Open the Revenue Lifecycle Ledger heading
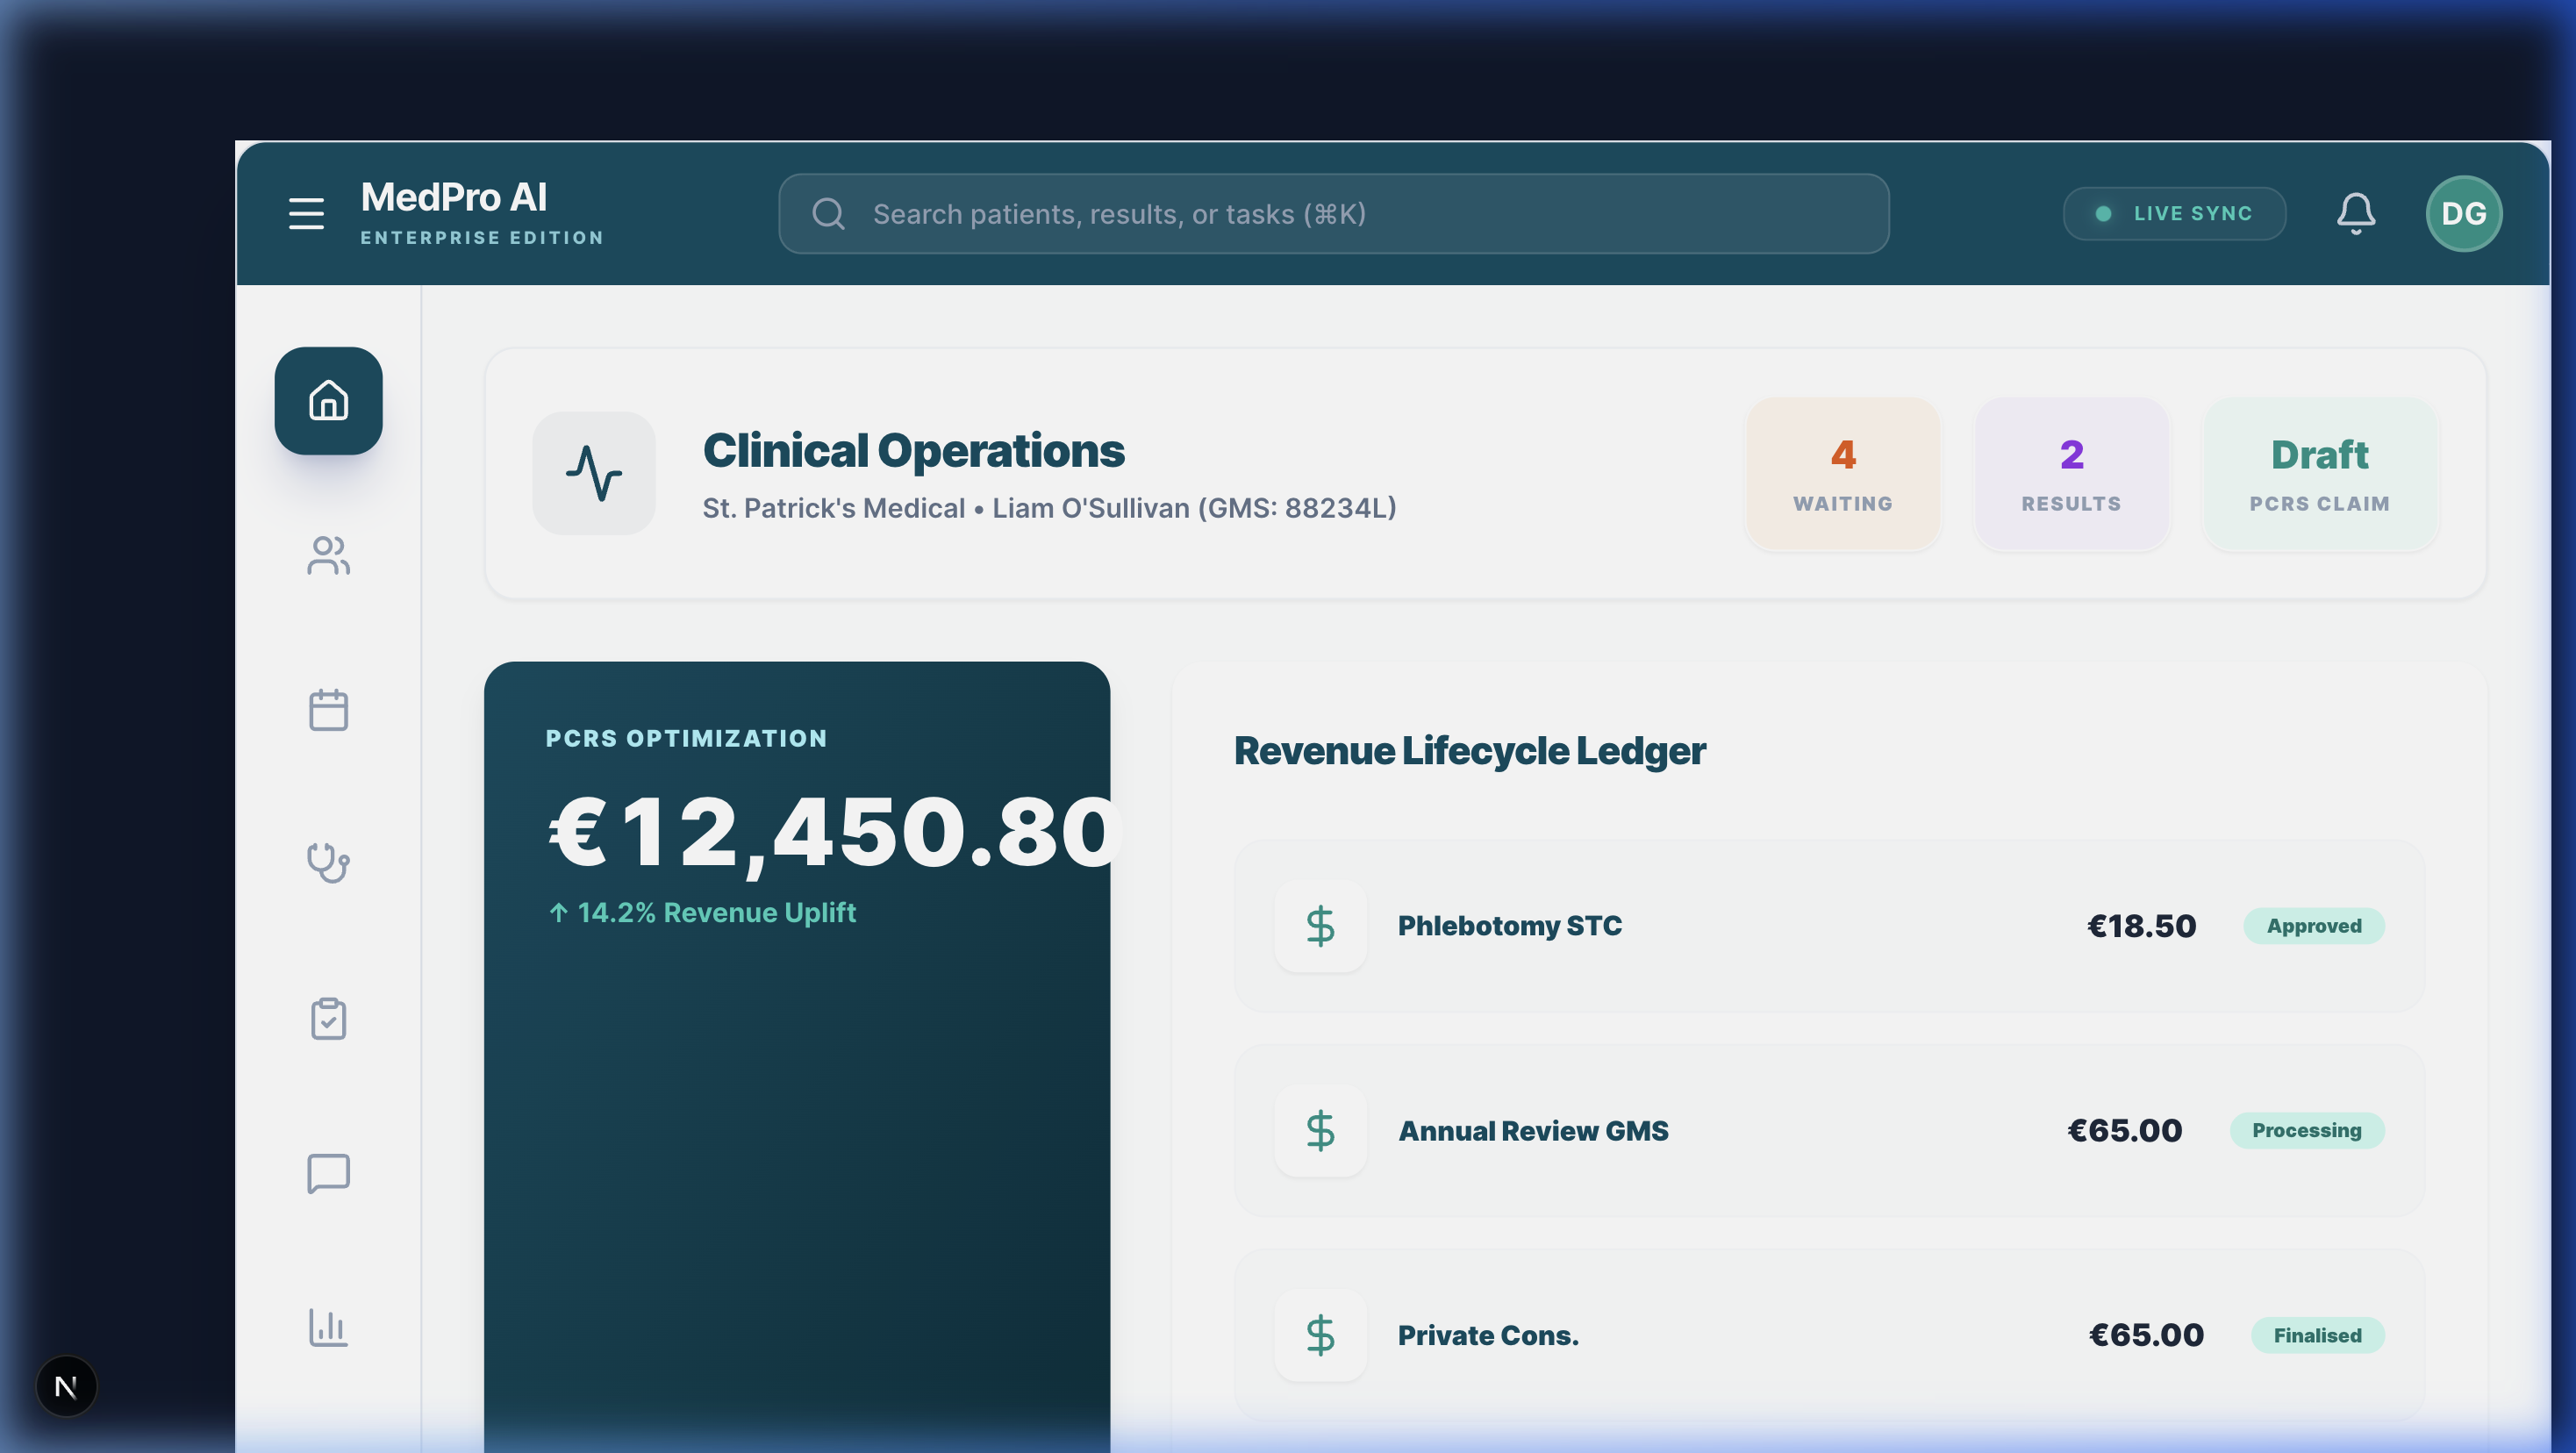The image size is (2576, 1453). (1470, 751)
